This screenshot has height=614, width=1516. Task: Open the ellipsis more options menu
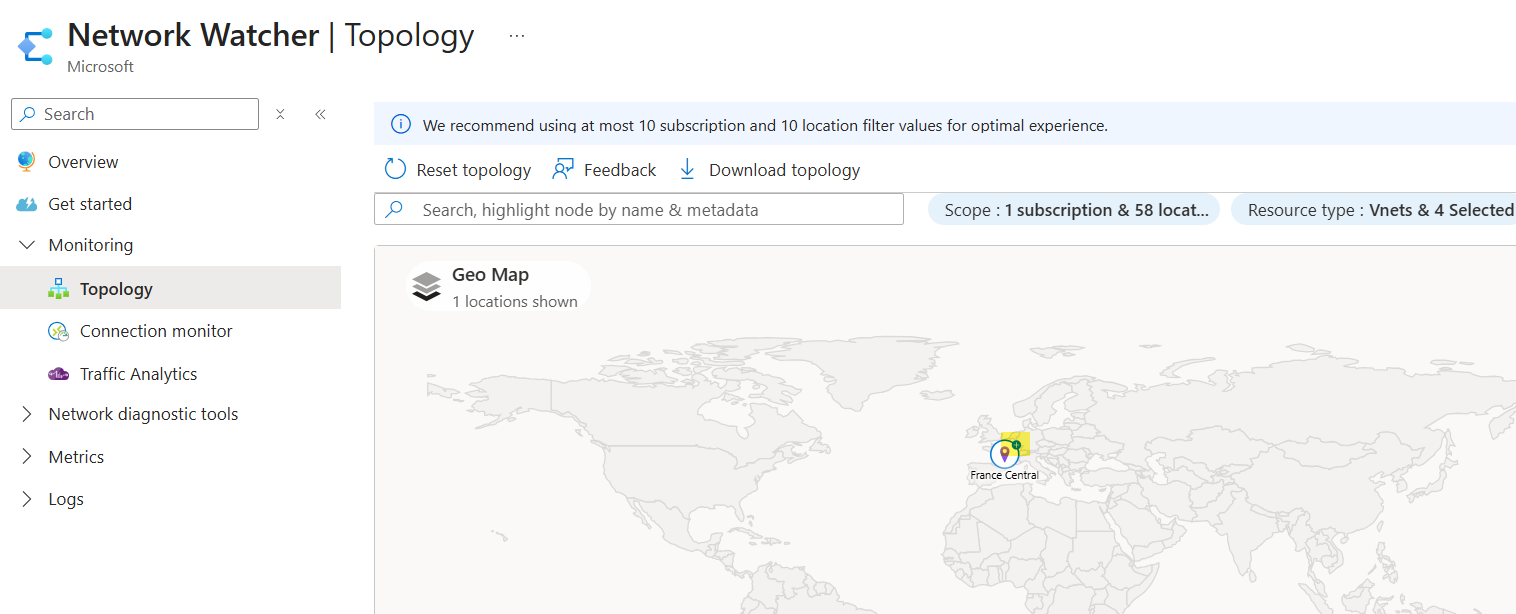coord(516,36)
